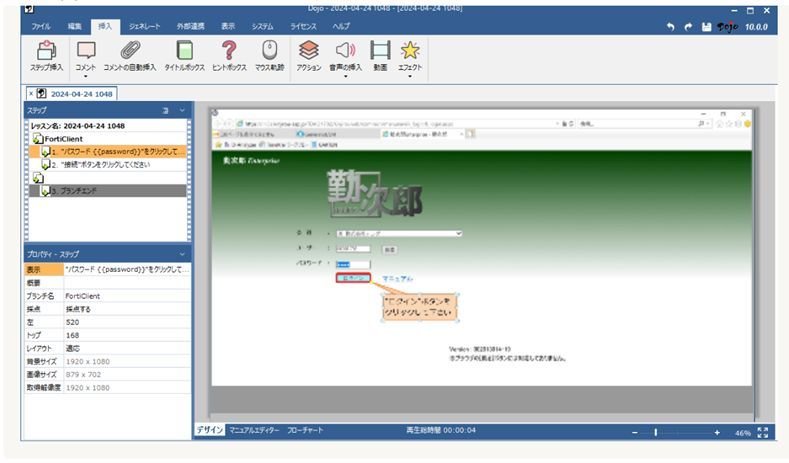Switch to マニュアルエディター view
789x463 pixels.
(254, 430)
